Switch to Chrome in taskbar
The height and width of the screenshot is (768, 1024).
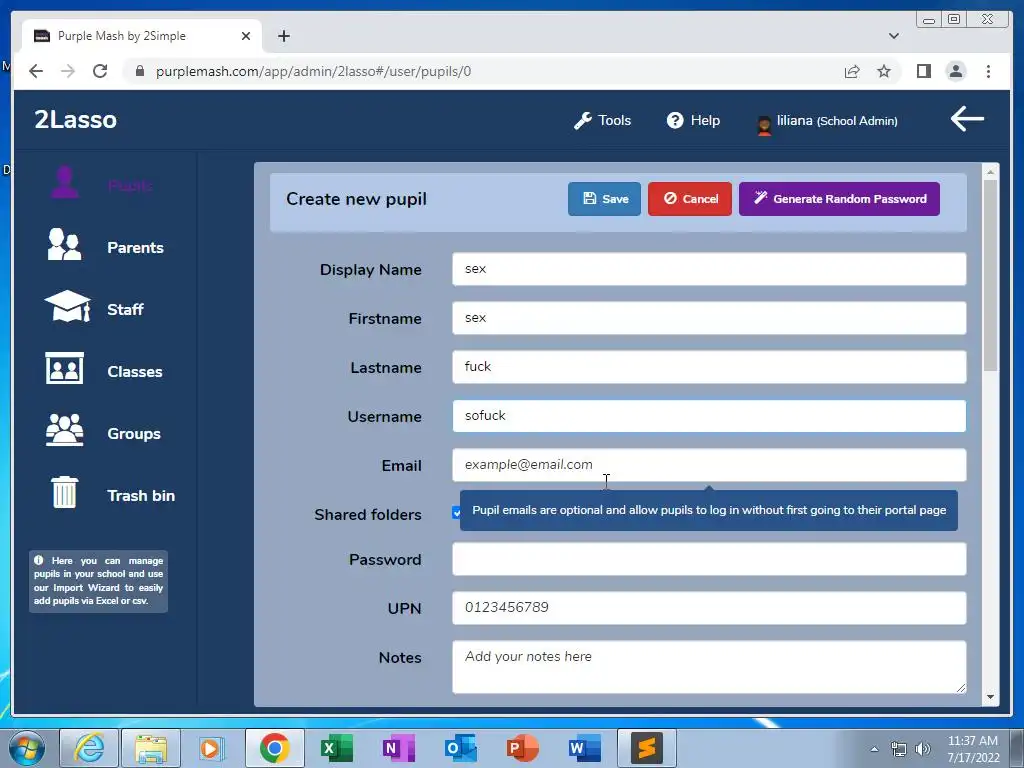(274, 748)
